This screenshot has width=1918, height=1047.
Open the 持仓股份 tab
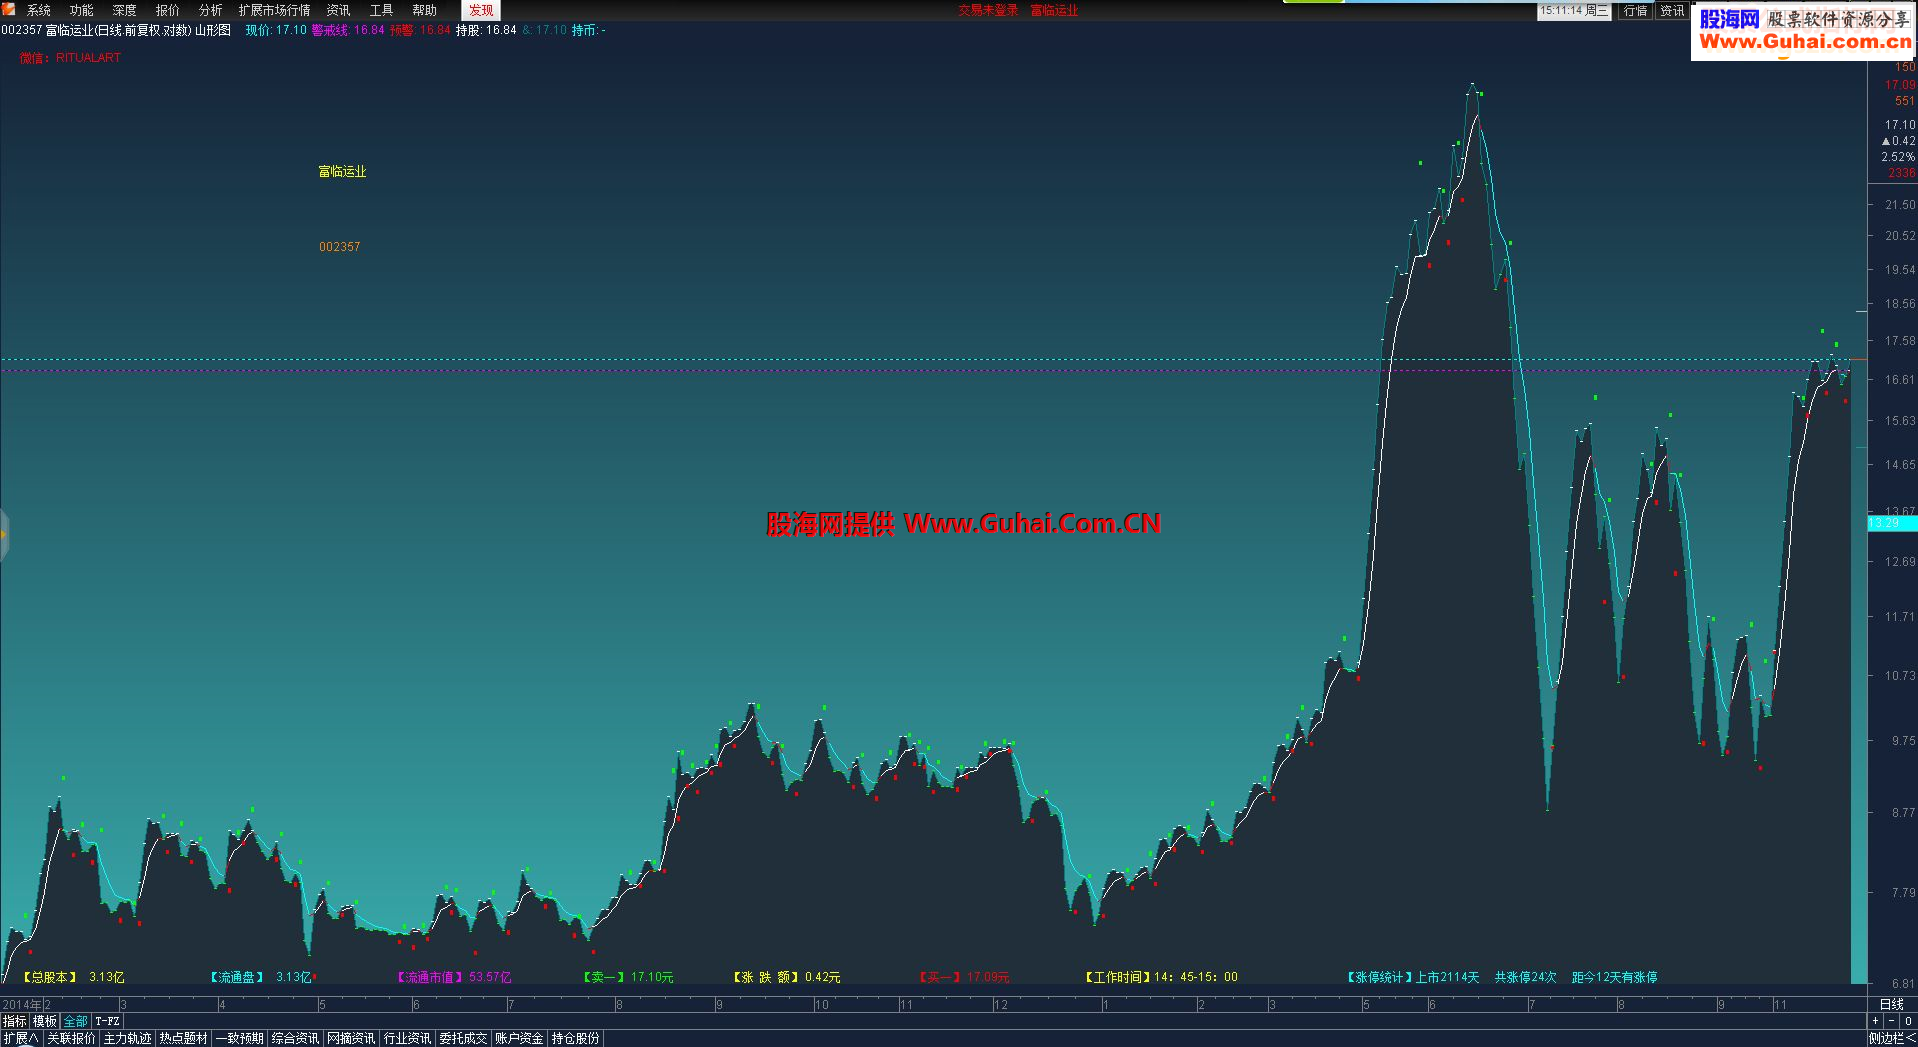[x=576, y=1038]
